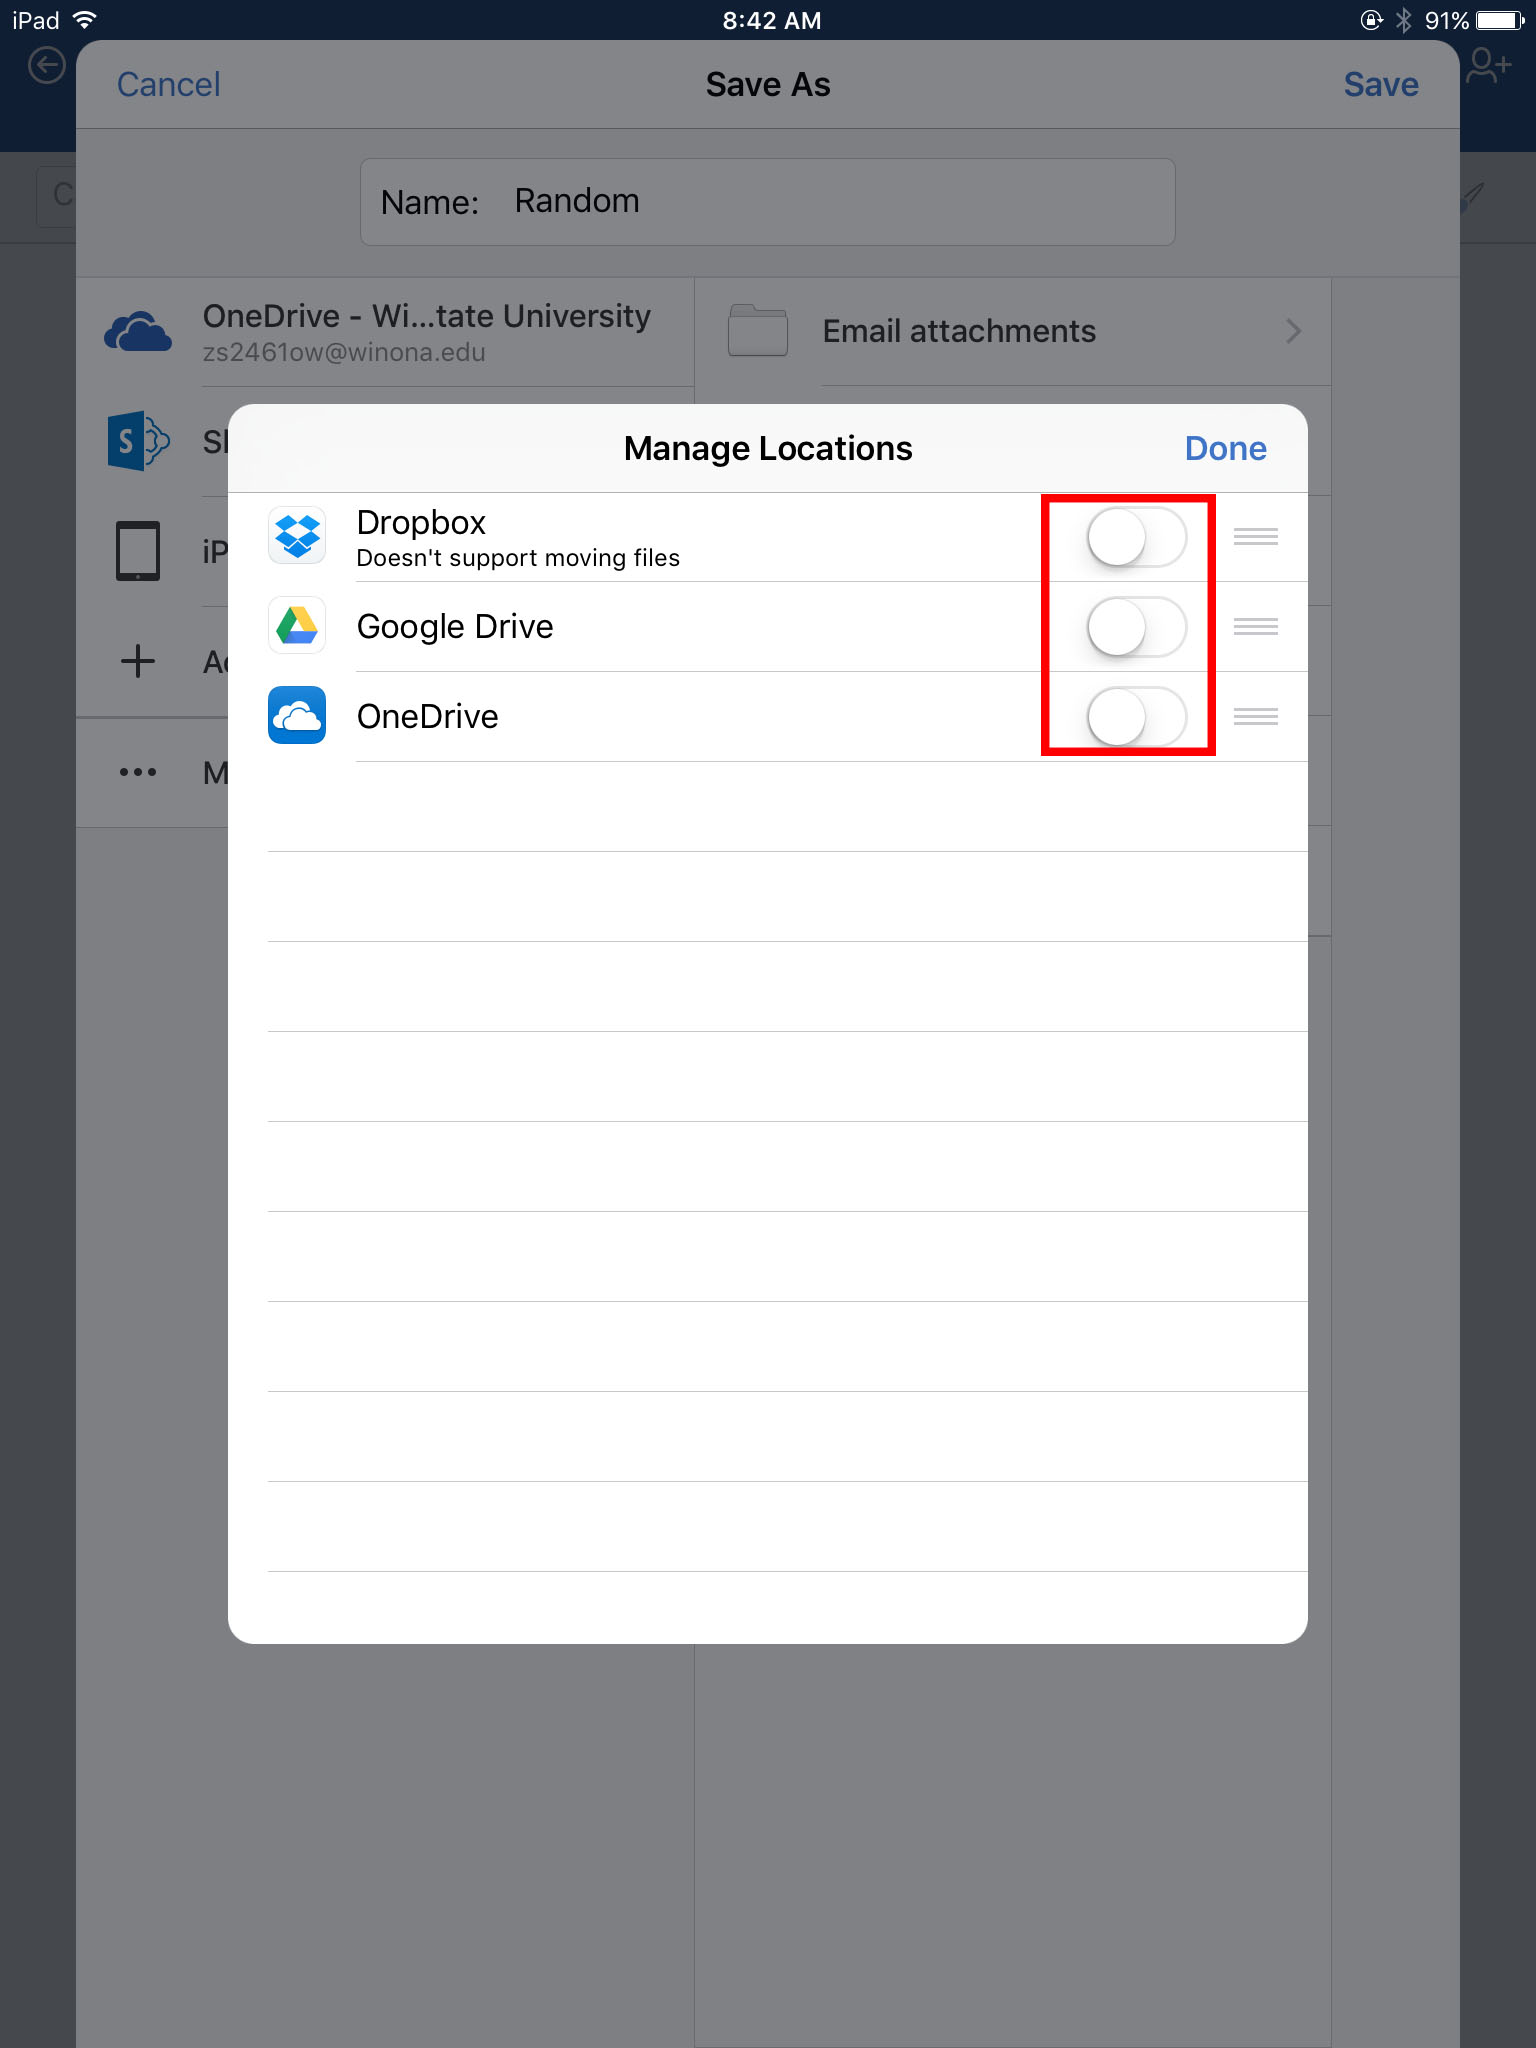Tap the OneDrive cloud icon for Winona account
Image resolution: width=1536 pixels, height=2048 pixels.
click(138, 331)
